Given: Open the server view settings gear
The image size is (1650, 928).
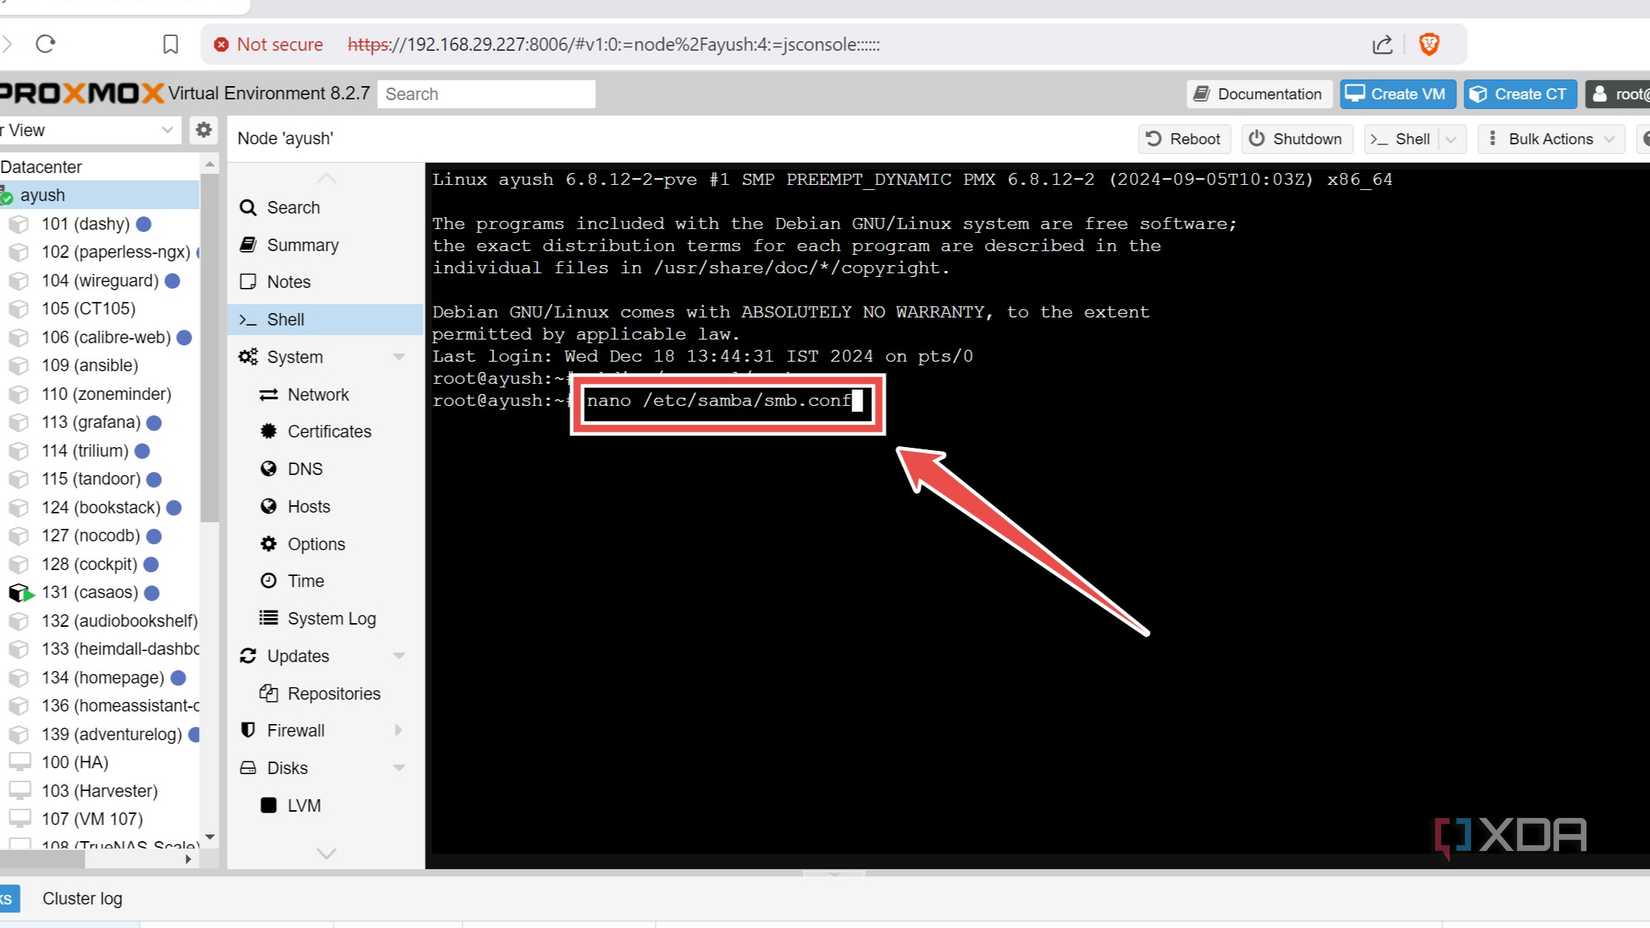Looking at the screenshot, I should [204, 130].
